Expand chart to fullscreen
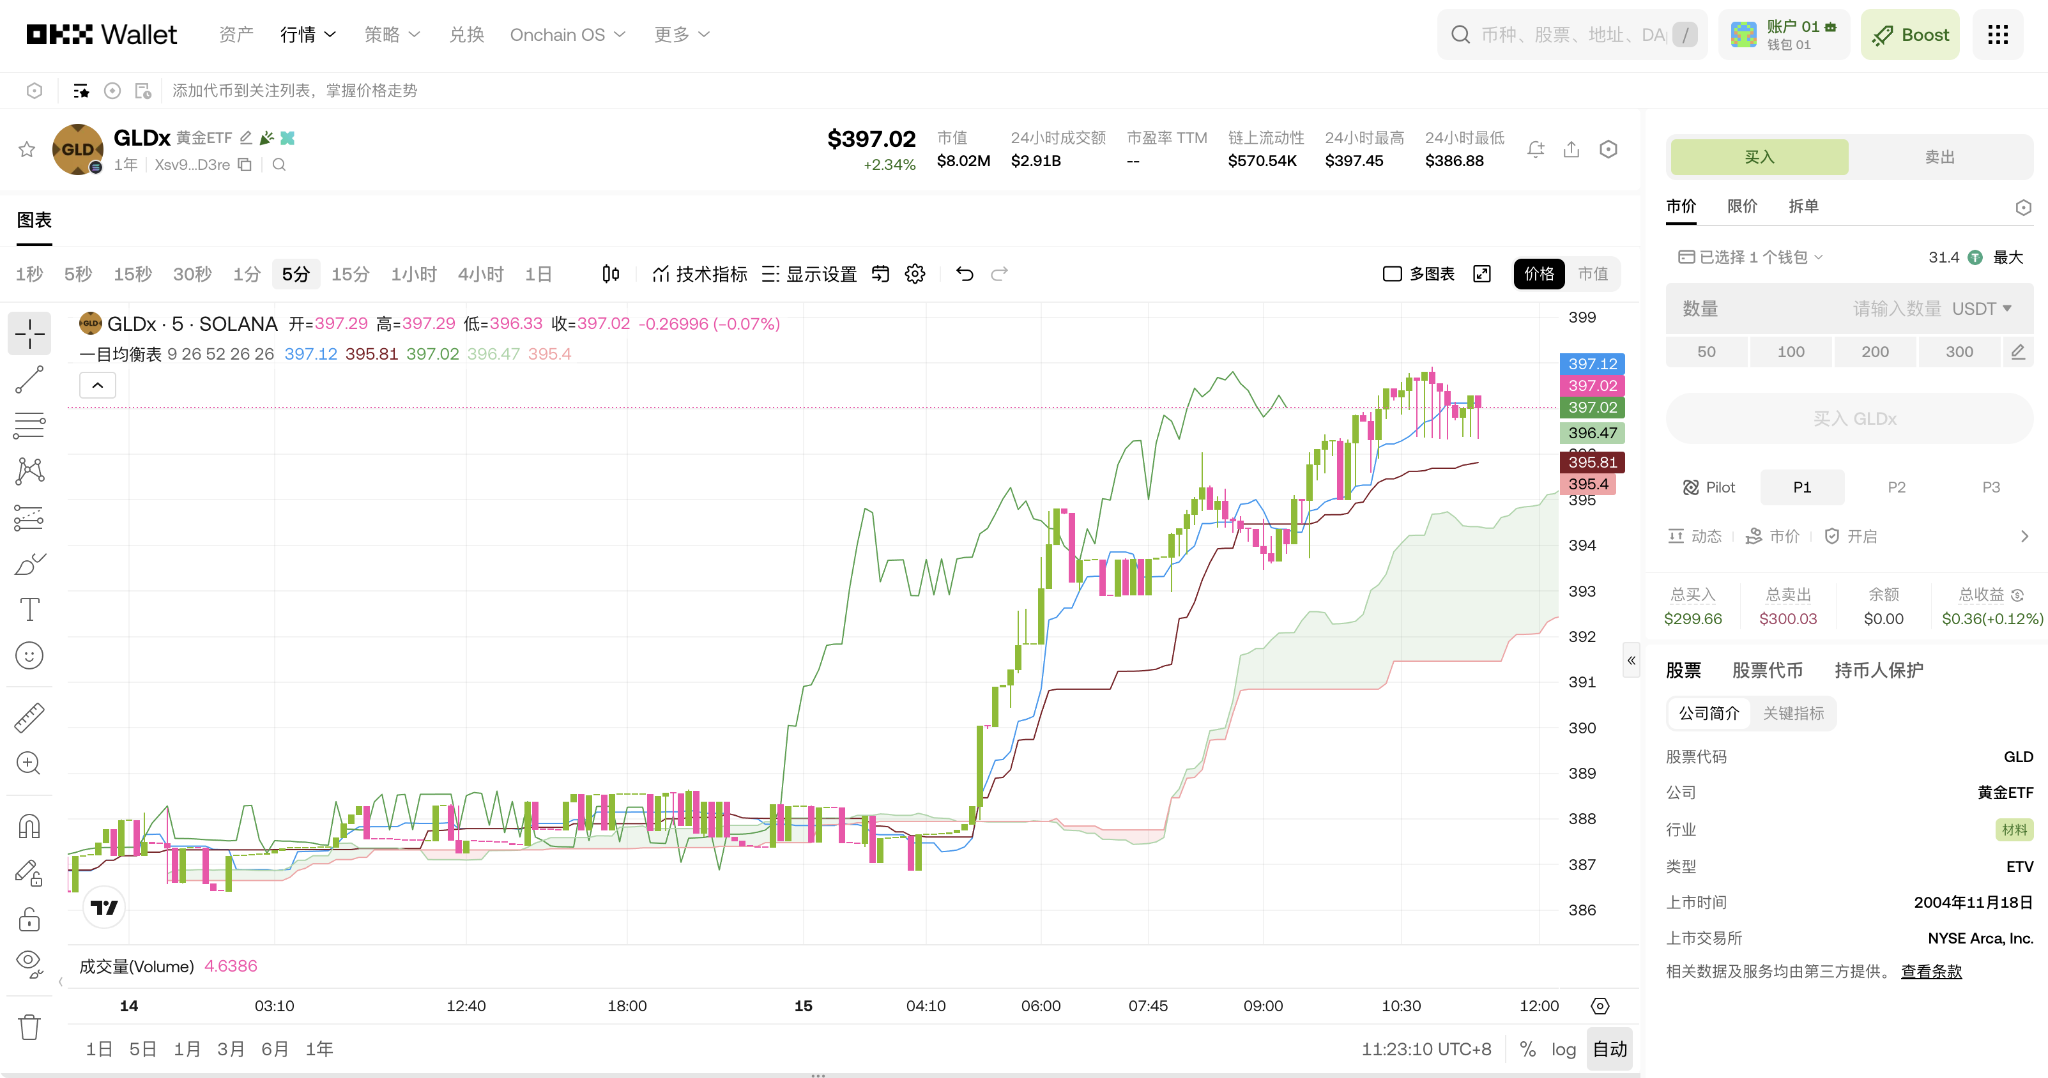The image size is (2048, 1078). click(x=1482, y=274)
